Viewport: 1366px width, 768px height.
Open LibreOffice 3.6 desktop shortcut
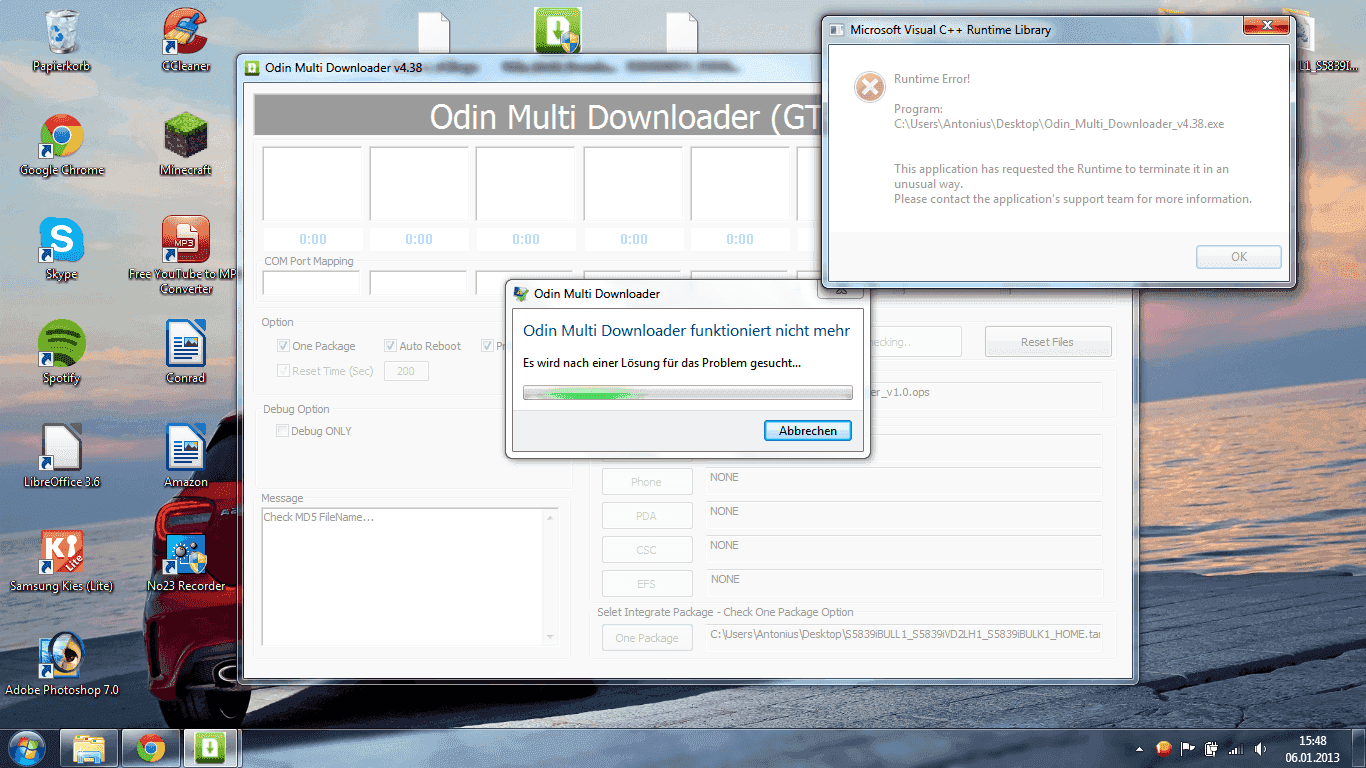point(62,457)
